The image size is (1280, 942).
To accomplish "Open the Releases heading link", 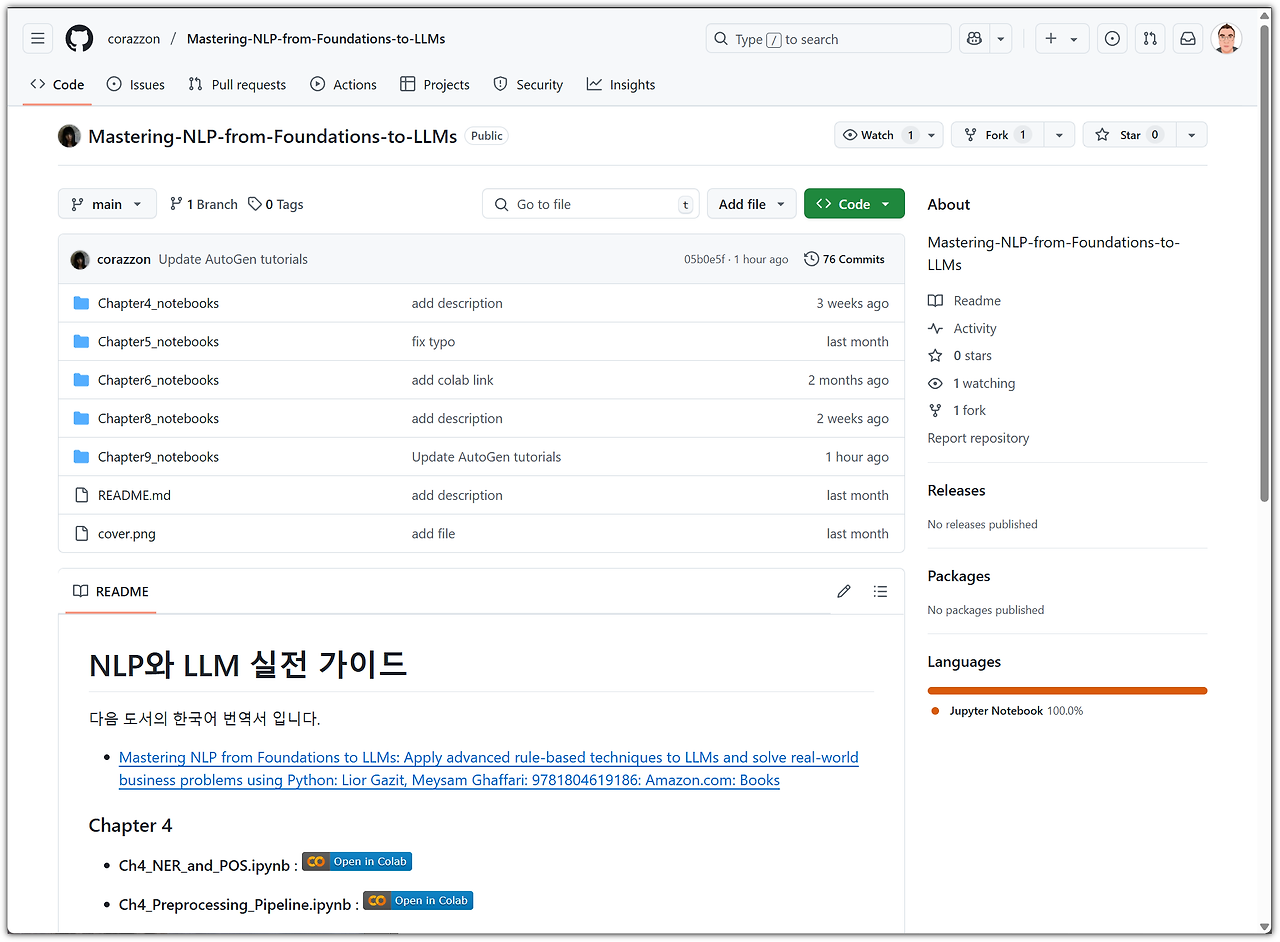I will [956, 490].
